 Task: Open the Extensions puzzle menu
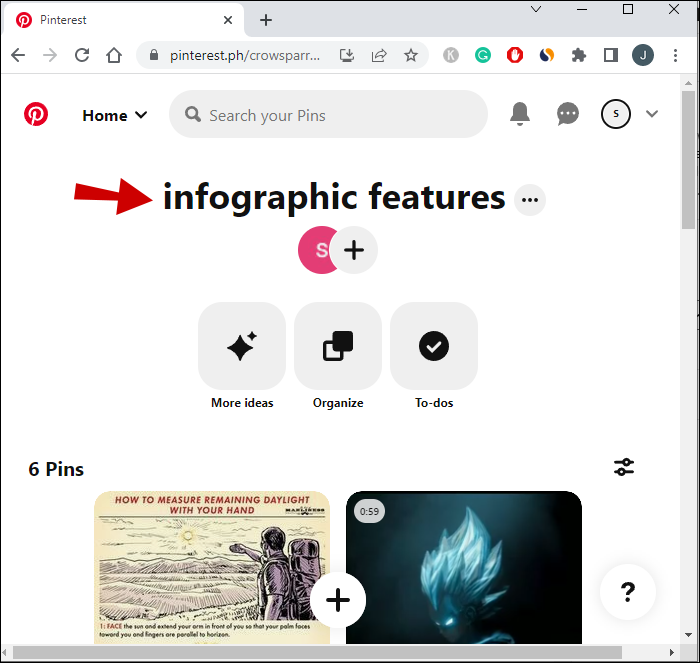(x=579, y=55)
